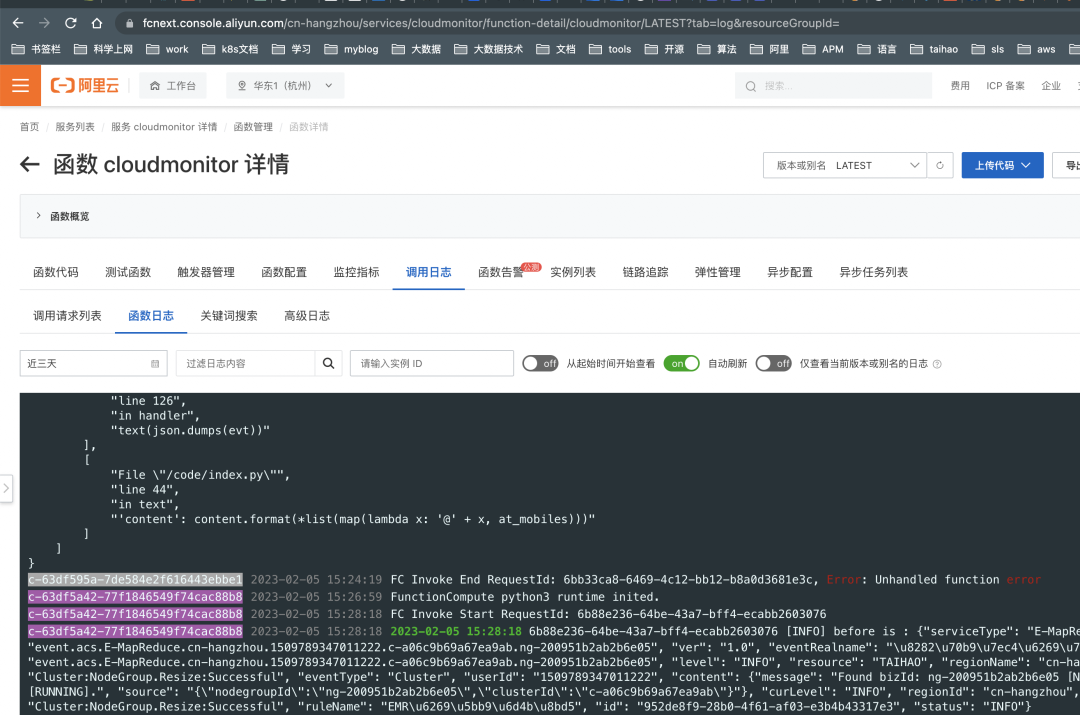The image size is (1080, 715).
Task: Open 版本或别名 LATEST dropdown
Action: [x=844, y=165]
